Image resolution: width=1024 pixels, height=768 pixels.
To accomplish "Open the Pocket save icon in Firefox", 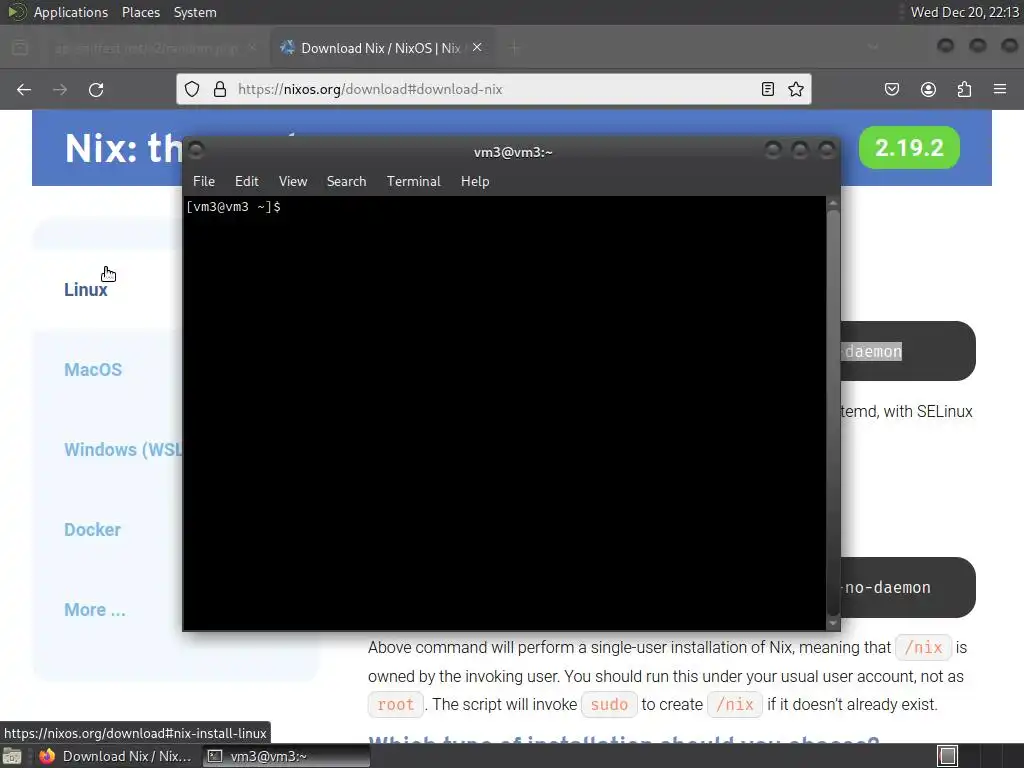I will 892,89.
